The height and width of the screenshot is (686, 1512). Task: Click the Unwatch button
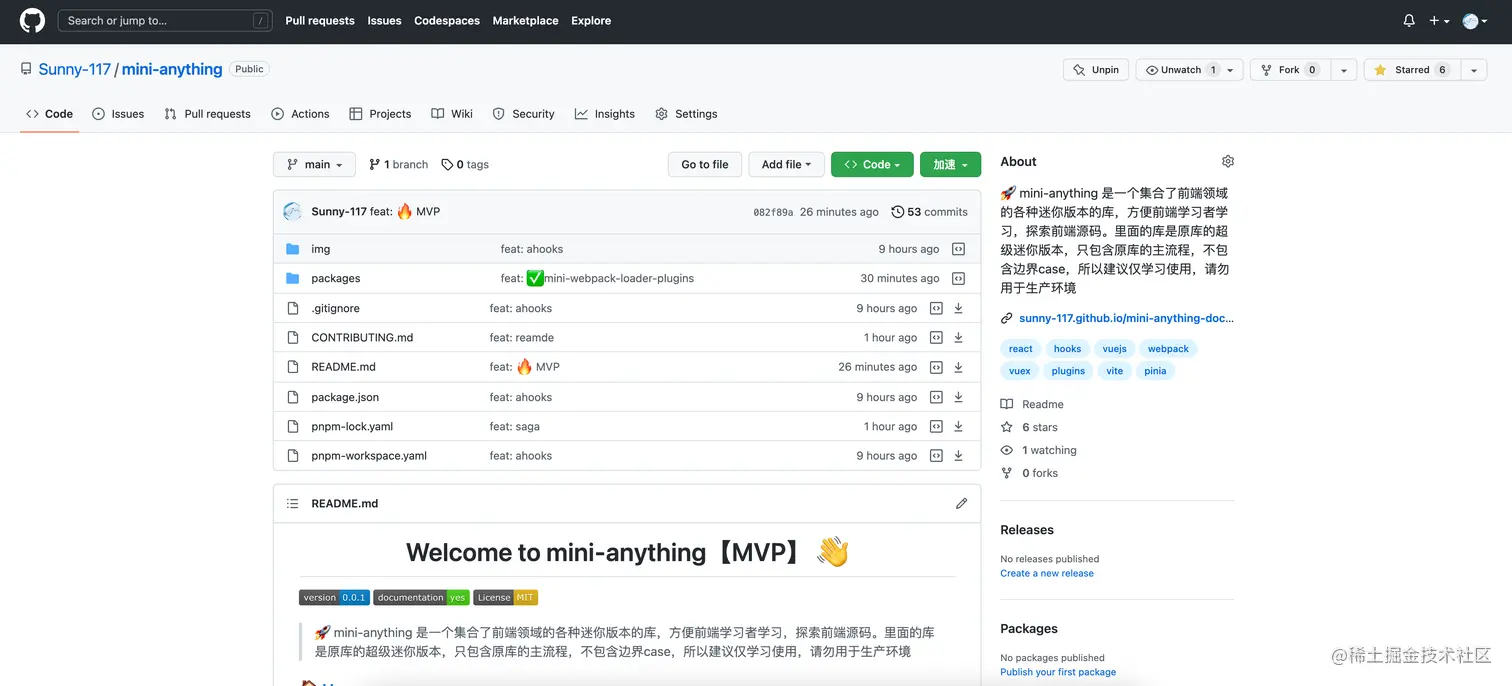(1179, 70)
